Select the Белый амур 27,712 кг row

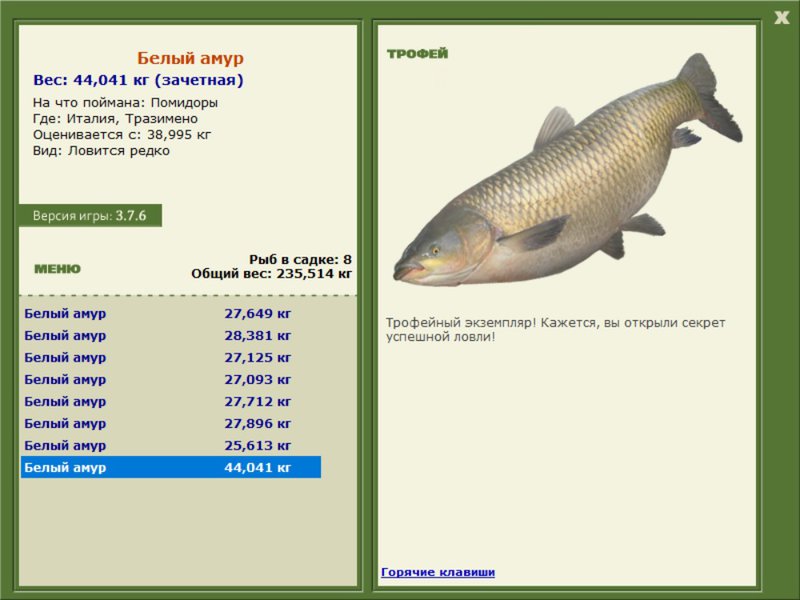pos(170,401)
